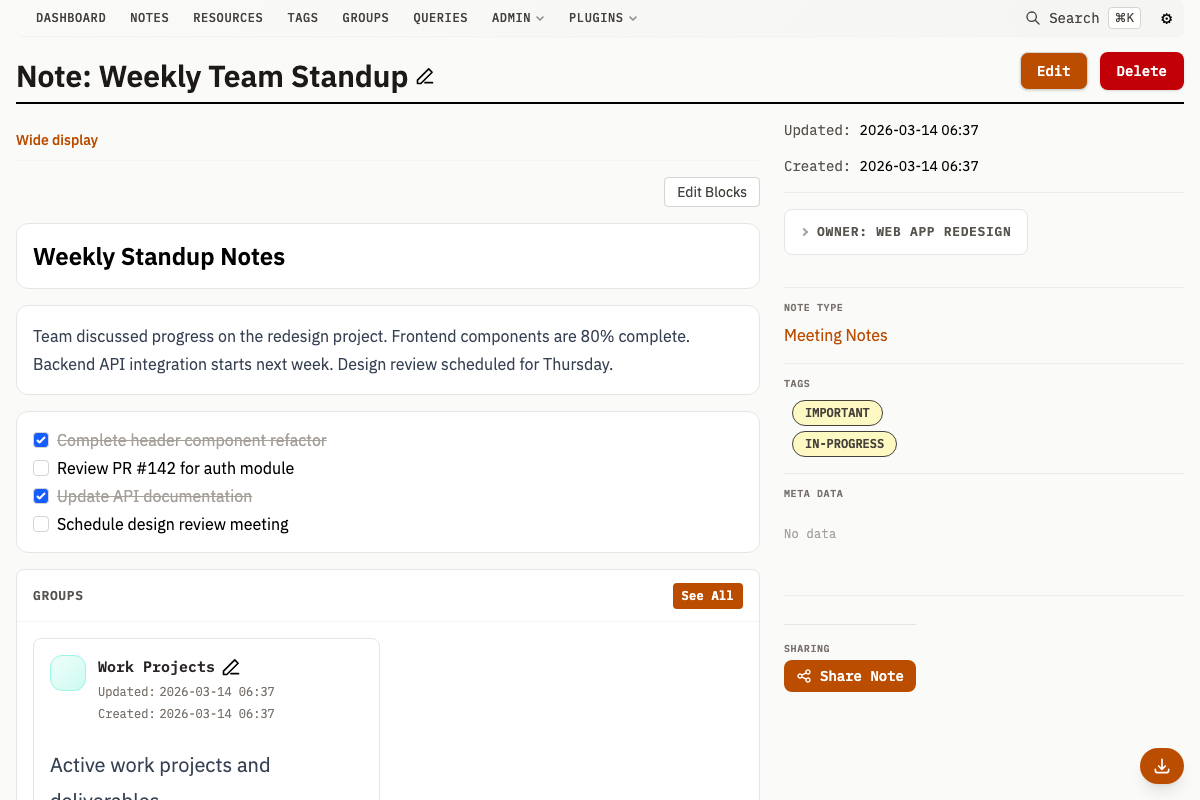Screen dimensions: 1200x800
Task: Expand the Owner: Web App Redesign section
Action: (x=905, y=232)
